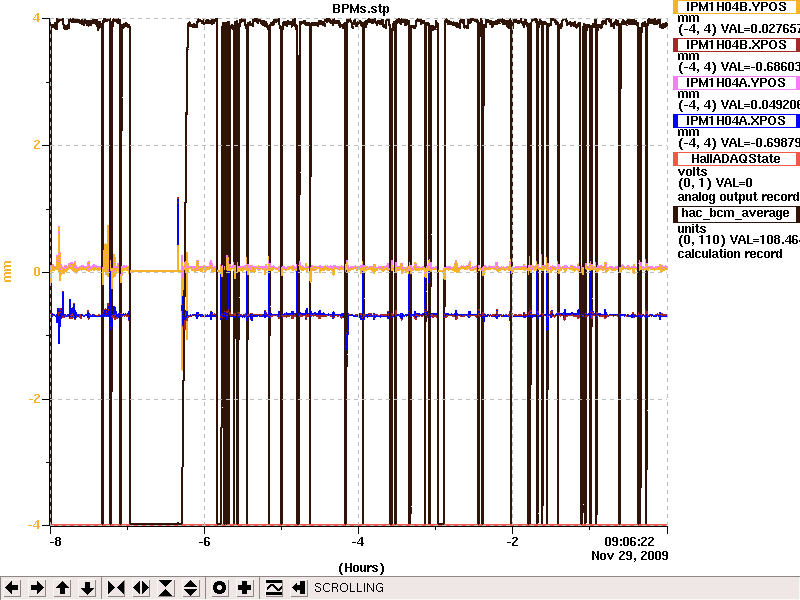
Task: Shift the plot upward using up arrow
Action: (62, 588)
